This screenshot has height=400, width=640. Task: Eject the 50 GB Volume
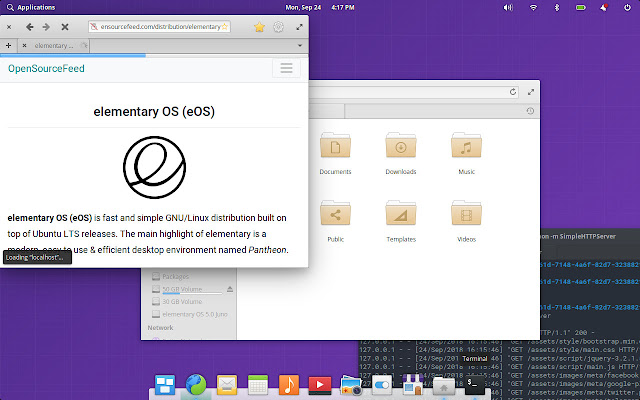230,289
